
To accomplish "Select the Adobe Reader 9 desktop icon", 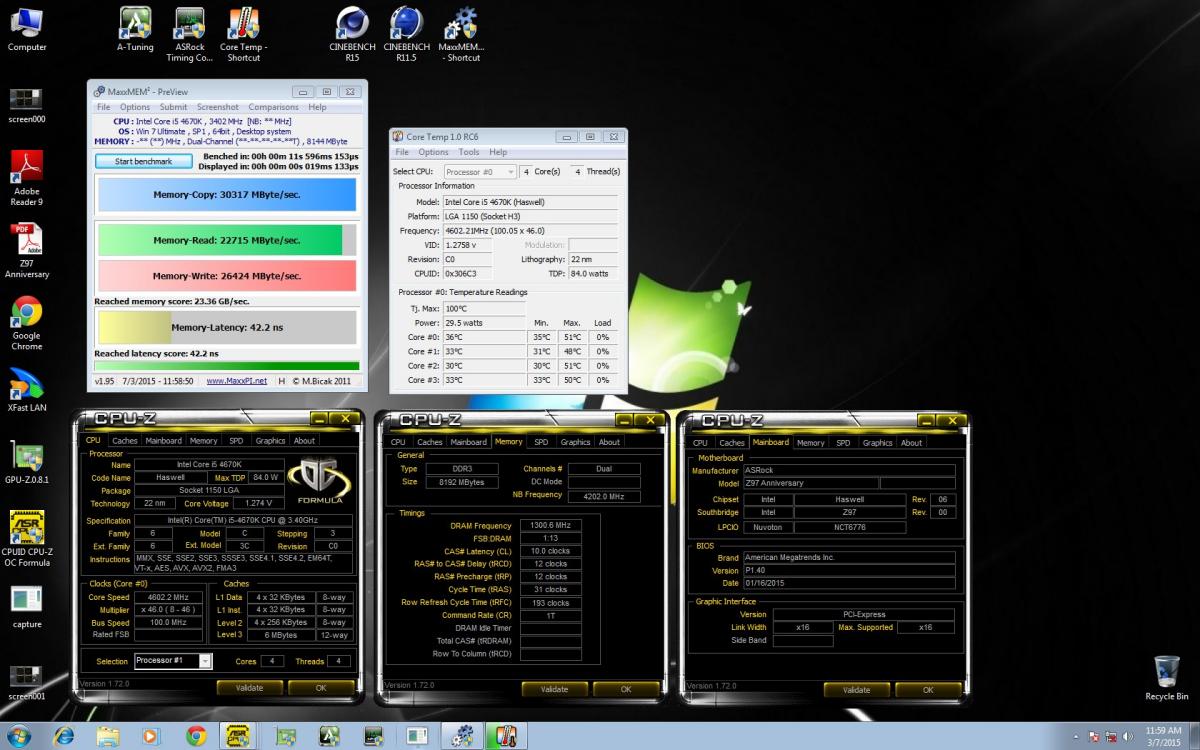I will pyautogui.click(x=27, y=178).
